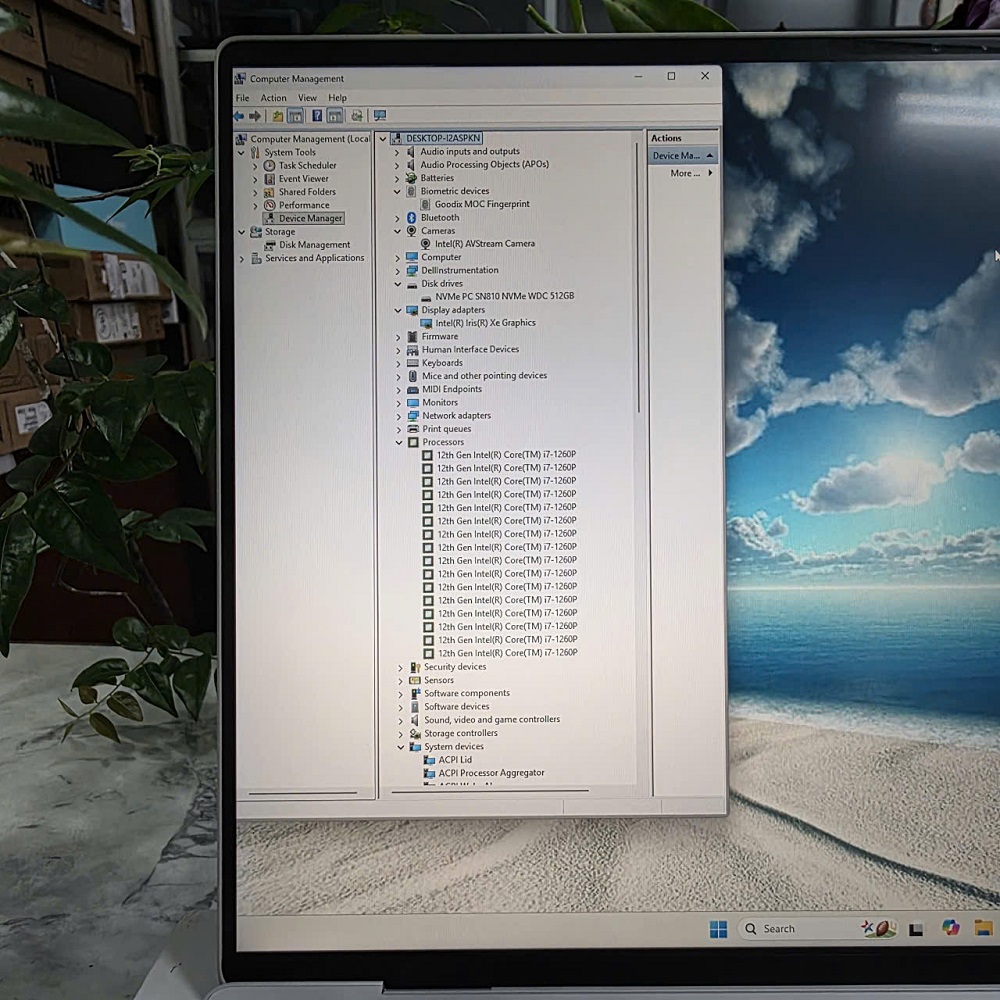Screen dimensions: 1000x1000
Task: Open the File menu
Action: (x=242, y=98)
